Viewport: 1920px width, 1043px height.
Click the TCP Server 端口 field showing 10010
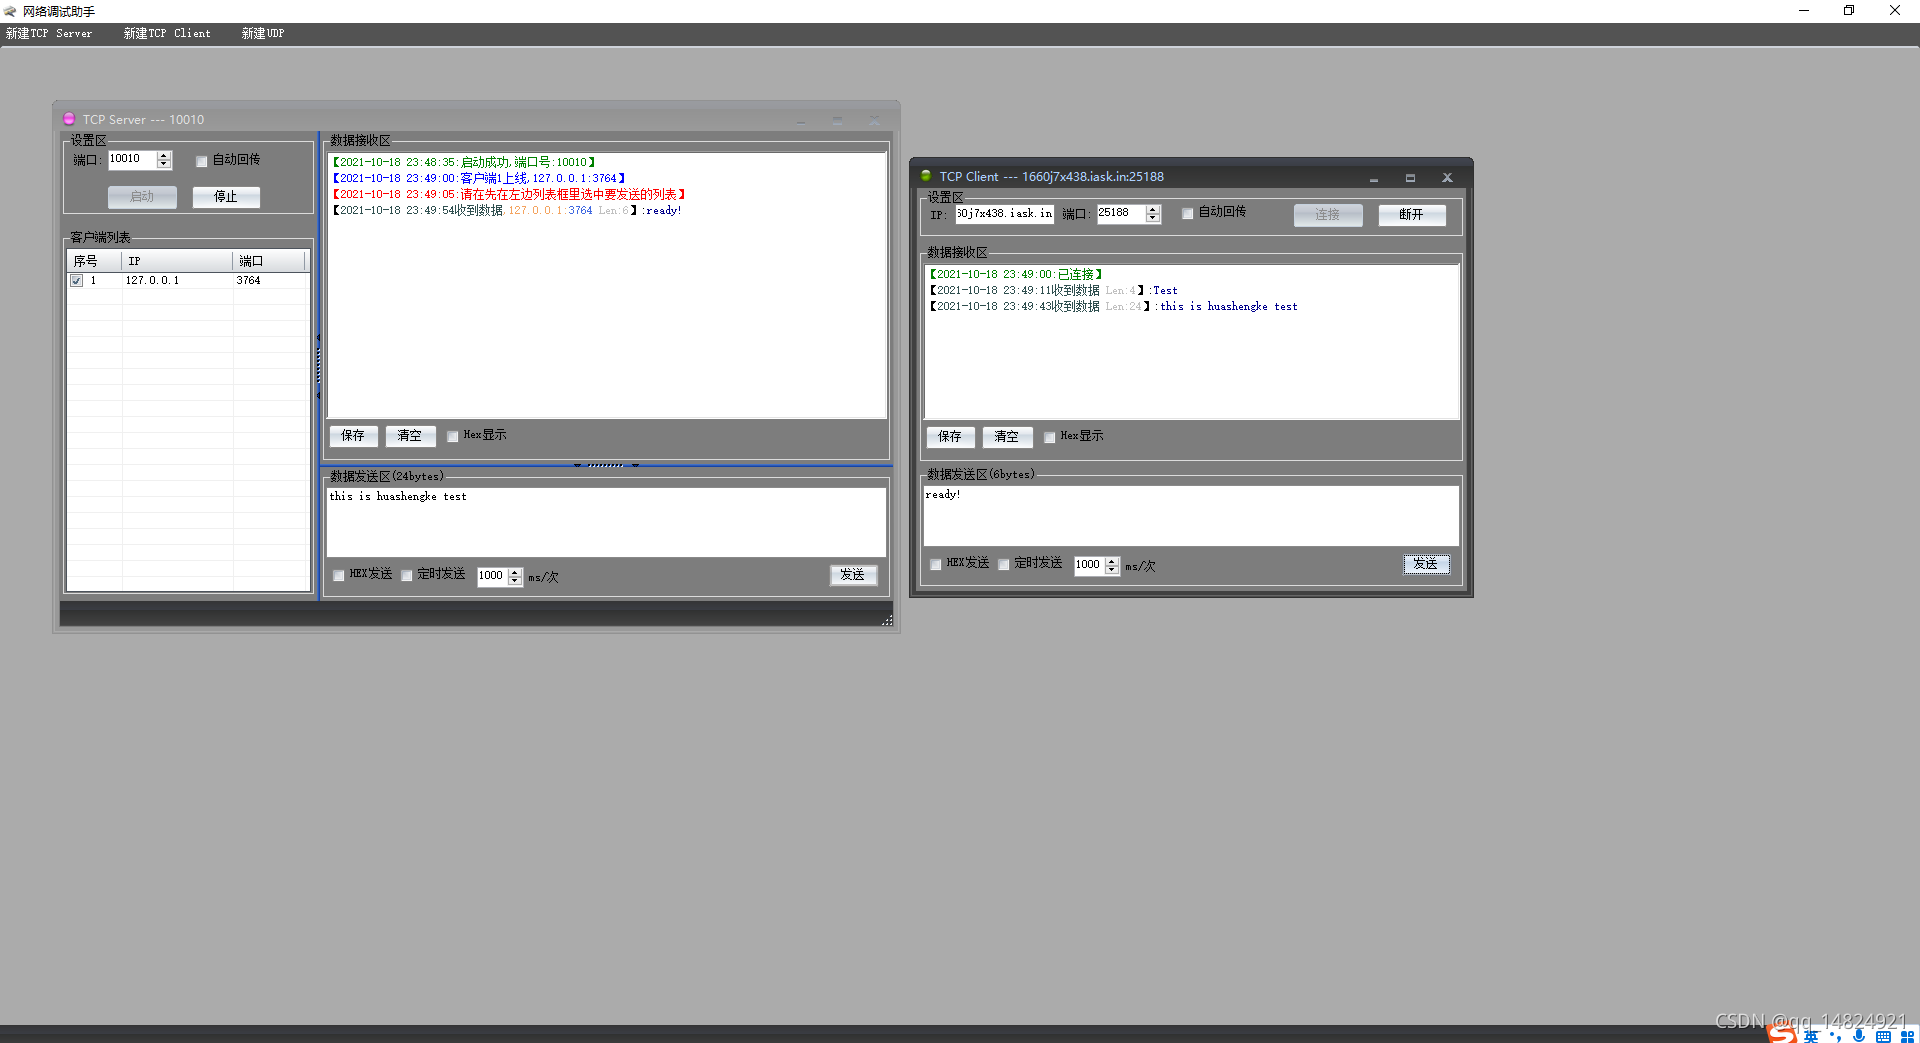(x=133, y=160)
